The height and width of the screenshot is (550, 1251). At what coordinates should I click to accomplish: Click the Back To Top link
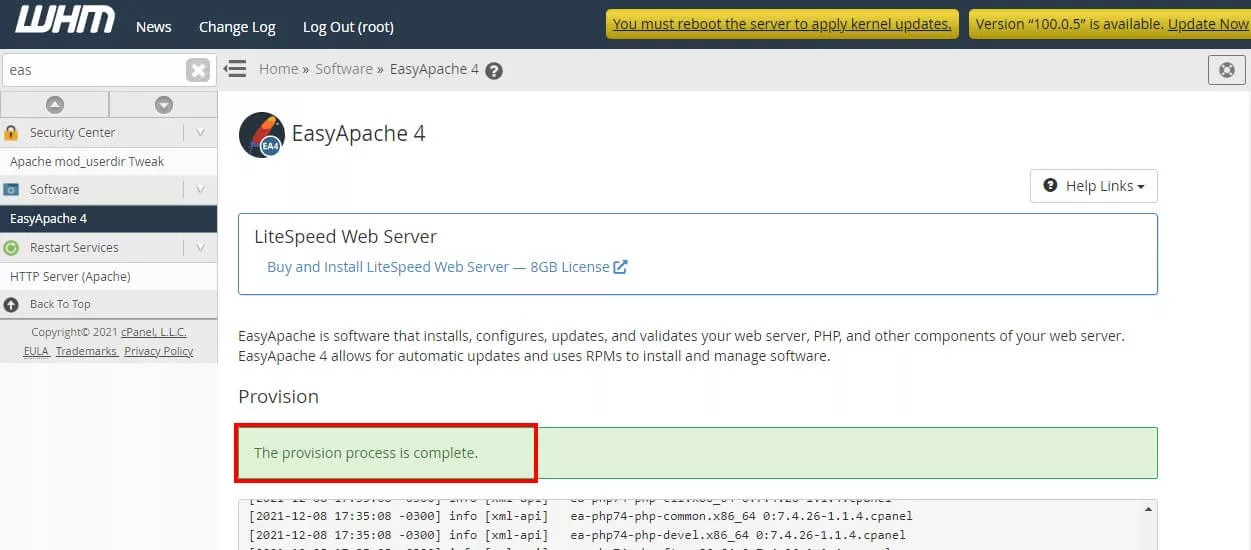click(x=60, y=304)
